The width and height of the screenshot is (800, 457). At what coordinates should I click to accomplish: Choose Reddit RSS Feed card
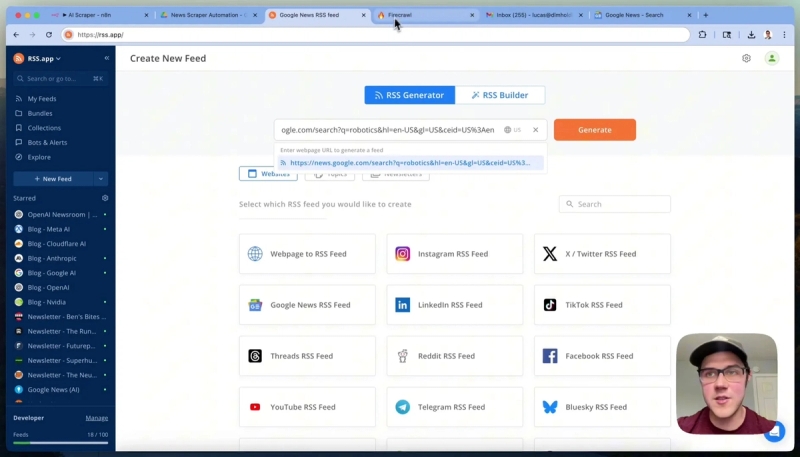pyautogui.click(x=455, y=356)
